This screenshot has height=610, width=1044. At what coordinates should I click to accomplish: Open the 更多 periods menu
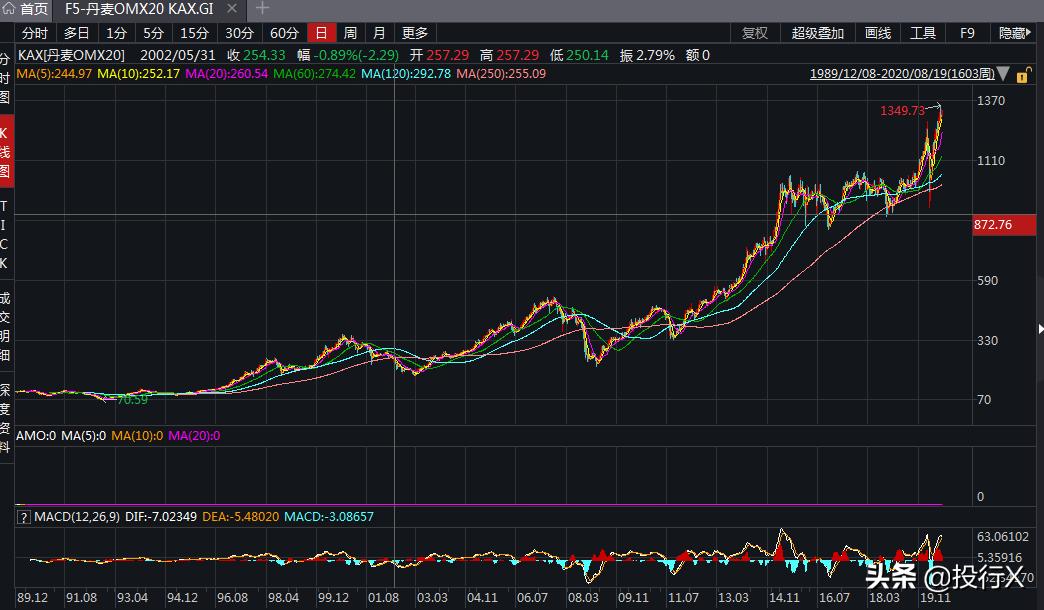[414, 33]
